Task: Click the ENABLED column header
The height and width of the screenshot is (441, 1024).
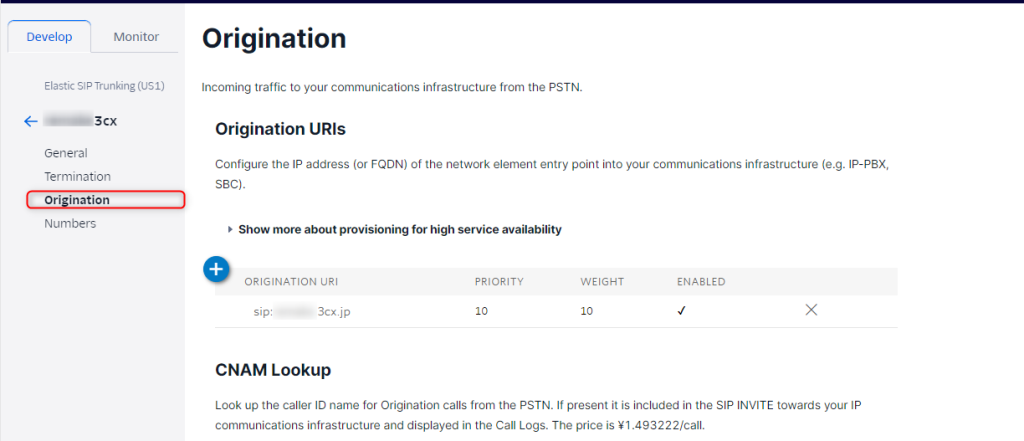Action: click(x=701, y=282)
